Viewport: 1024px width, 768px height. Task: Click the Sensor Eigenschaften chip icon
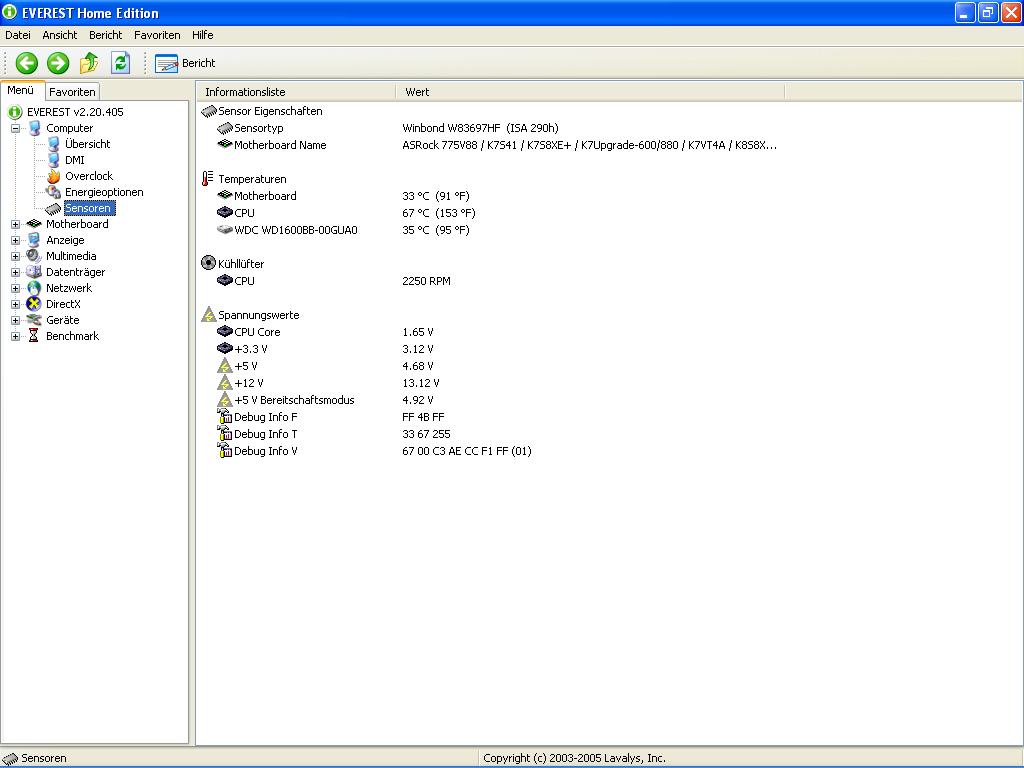[208, 112]
